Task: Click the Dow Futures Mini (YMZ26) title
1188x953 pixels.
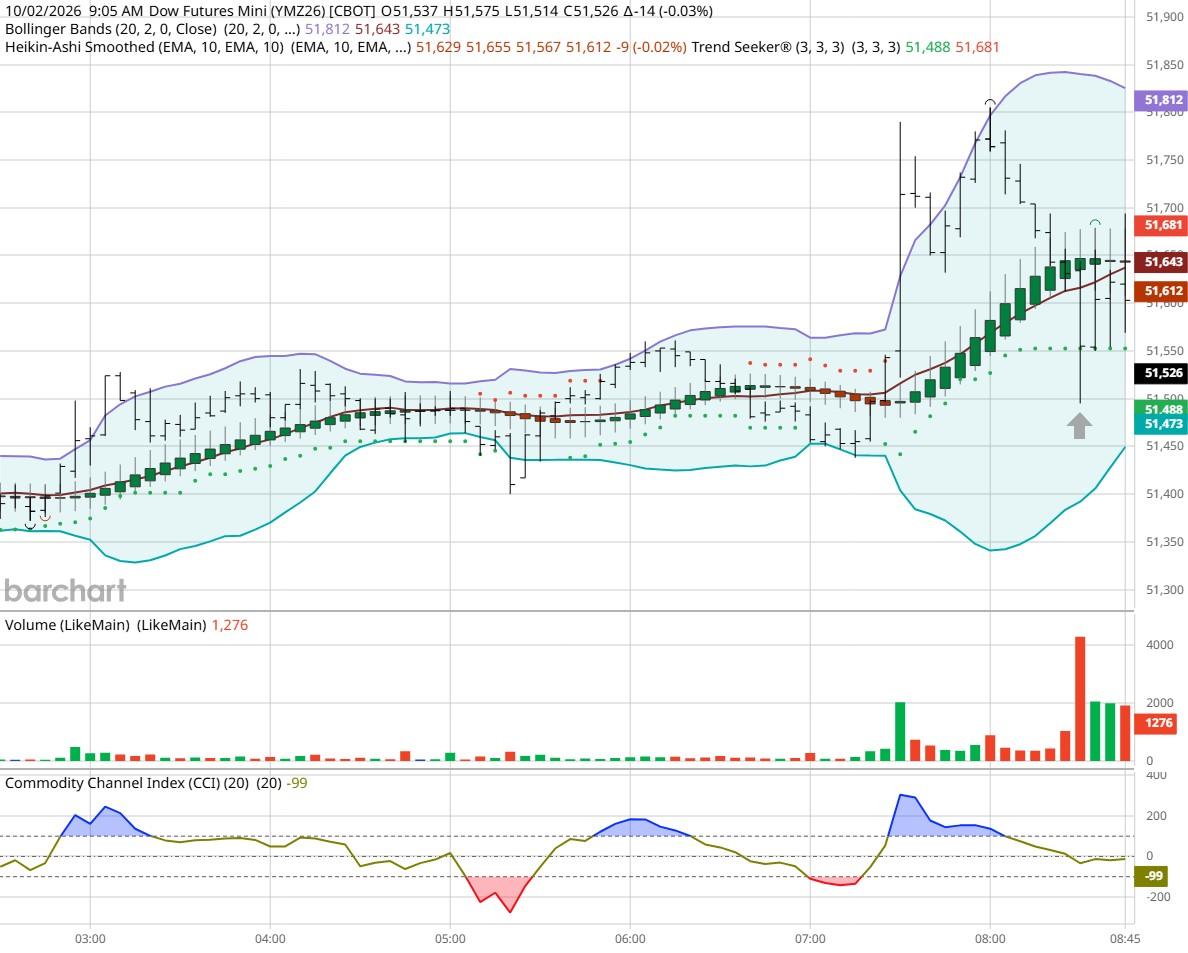Action: (237, 11)
